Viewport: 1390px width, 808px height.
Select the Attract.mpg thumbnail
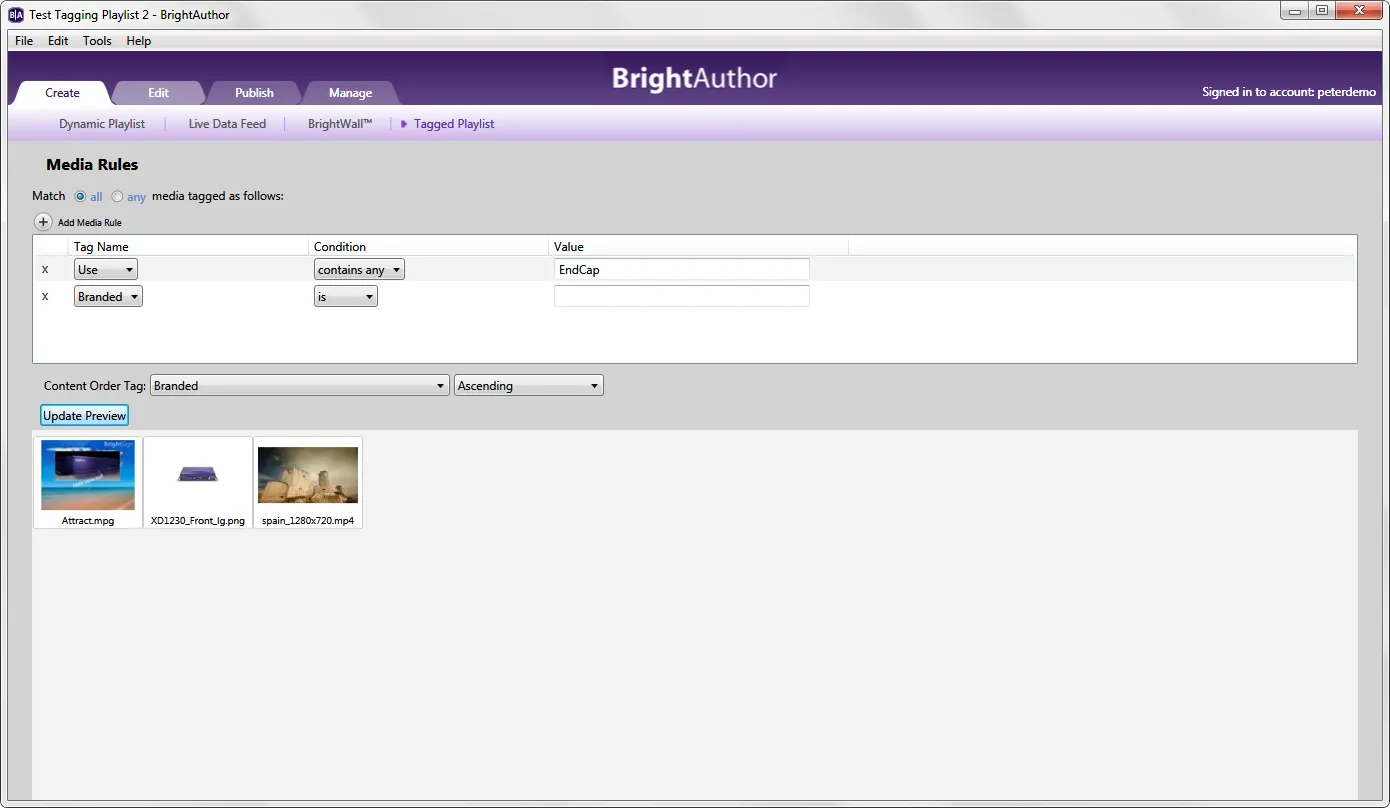pyautogui.click(x=88, y=482)
